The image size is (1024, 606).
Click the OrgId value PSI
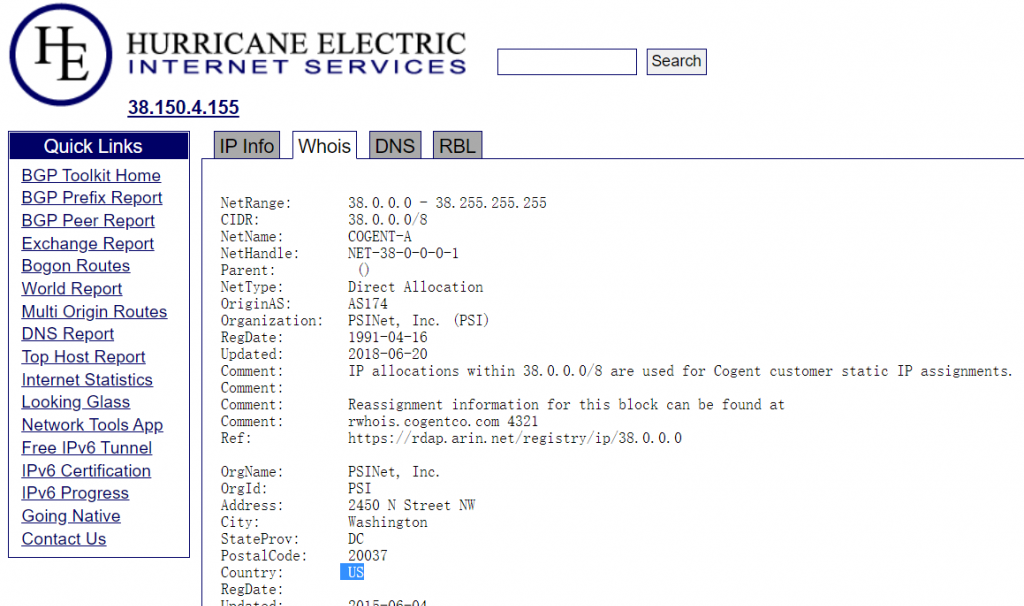(359, 488)
